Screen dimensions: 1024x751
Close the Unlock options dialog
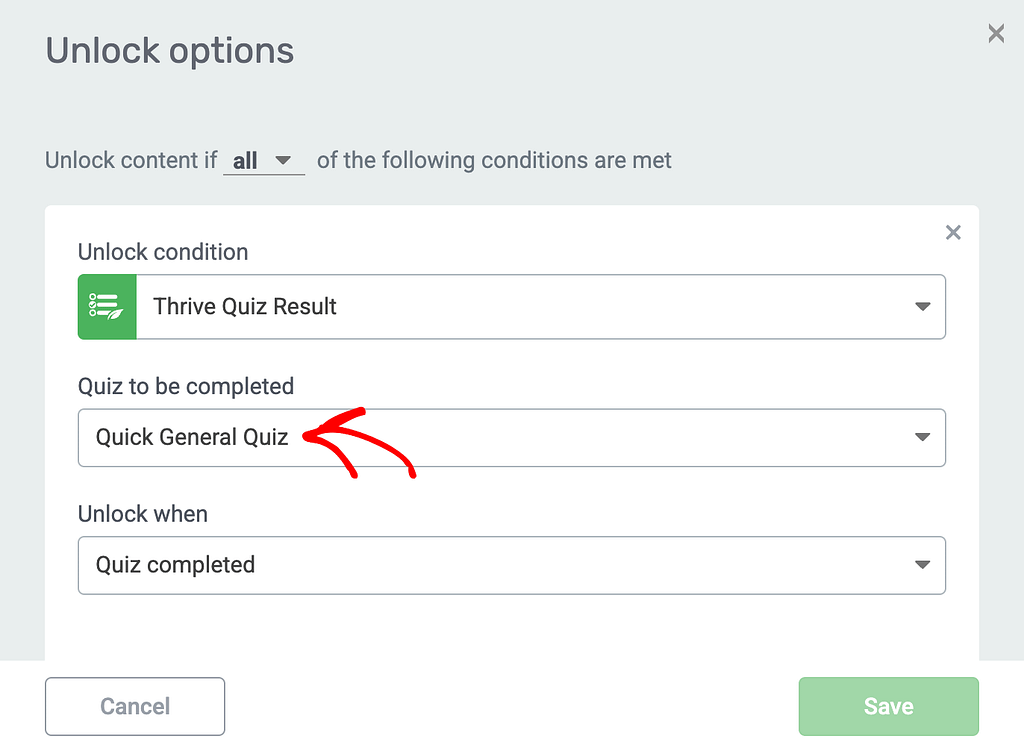pyautogui.click(x=996, y=34)
